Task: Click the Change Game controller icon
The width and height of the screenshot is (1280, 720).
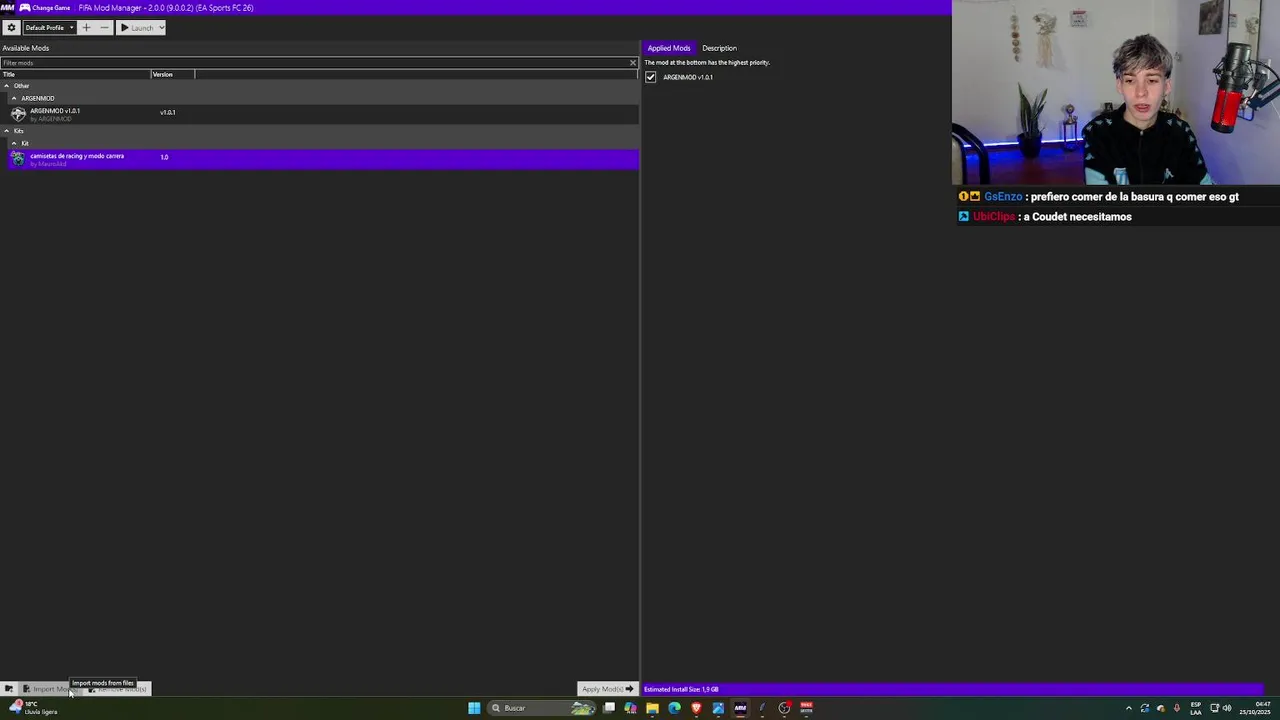Action: tap(24, 8)
